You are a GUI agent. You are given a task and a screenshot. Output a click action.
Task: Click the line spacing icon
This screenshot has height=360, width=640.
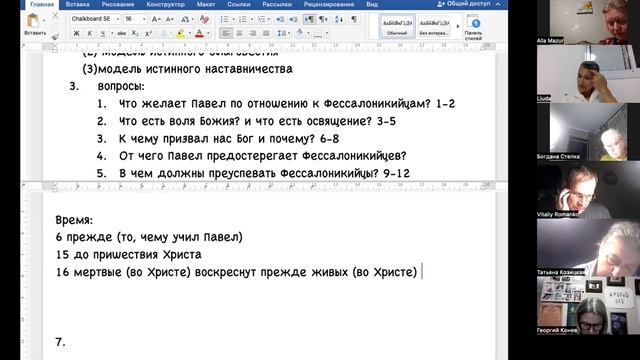point(281,33)
